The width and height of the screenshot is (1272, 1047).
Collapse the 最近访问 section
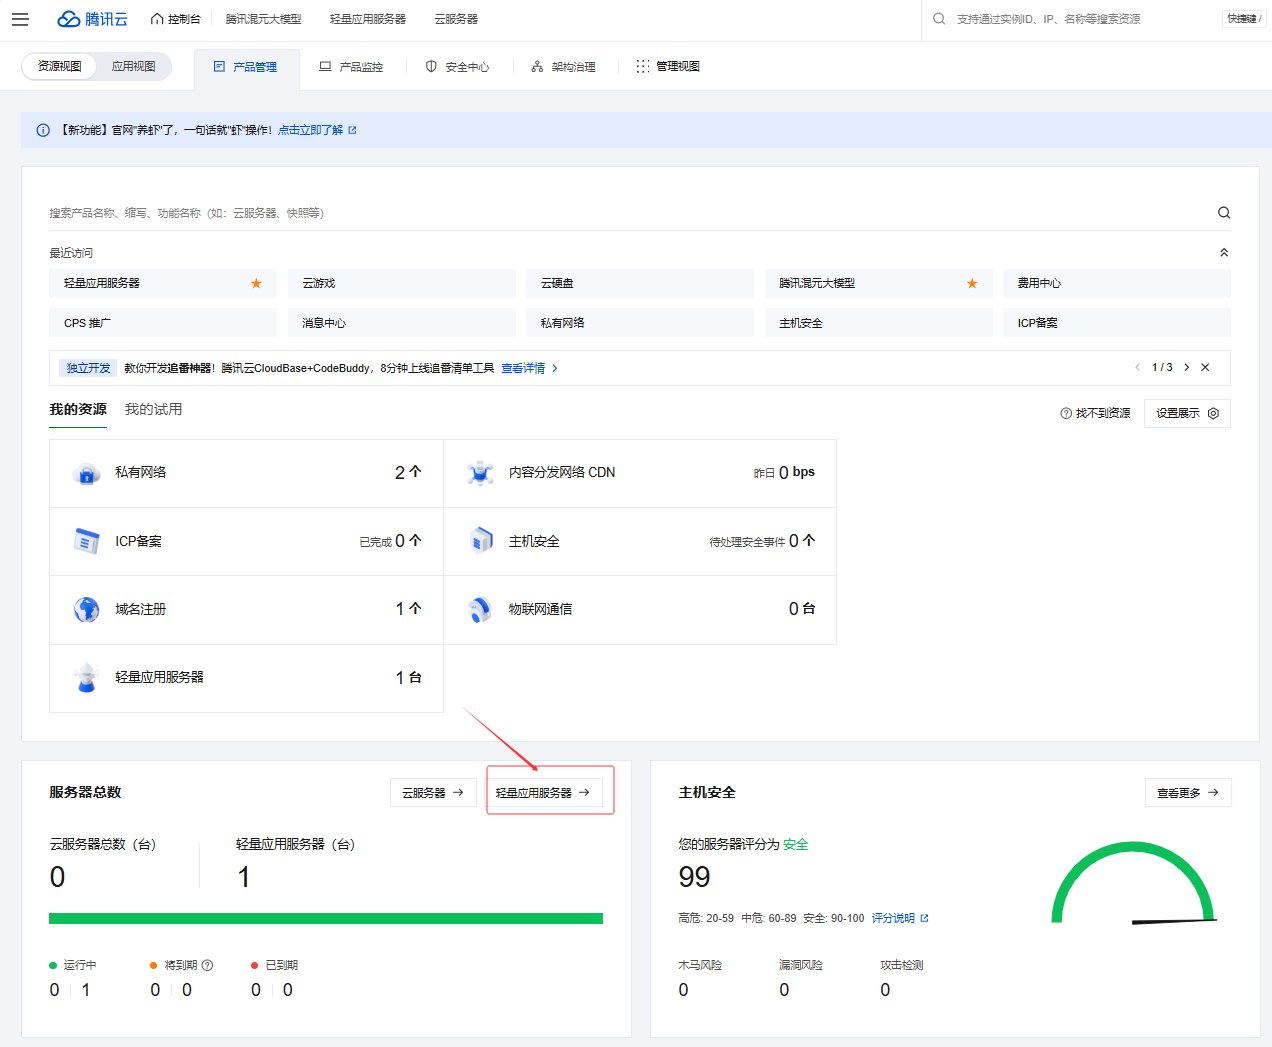tap(1224, 253)
